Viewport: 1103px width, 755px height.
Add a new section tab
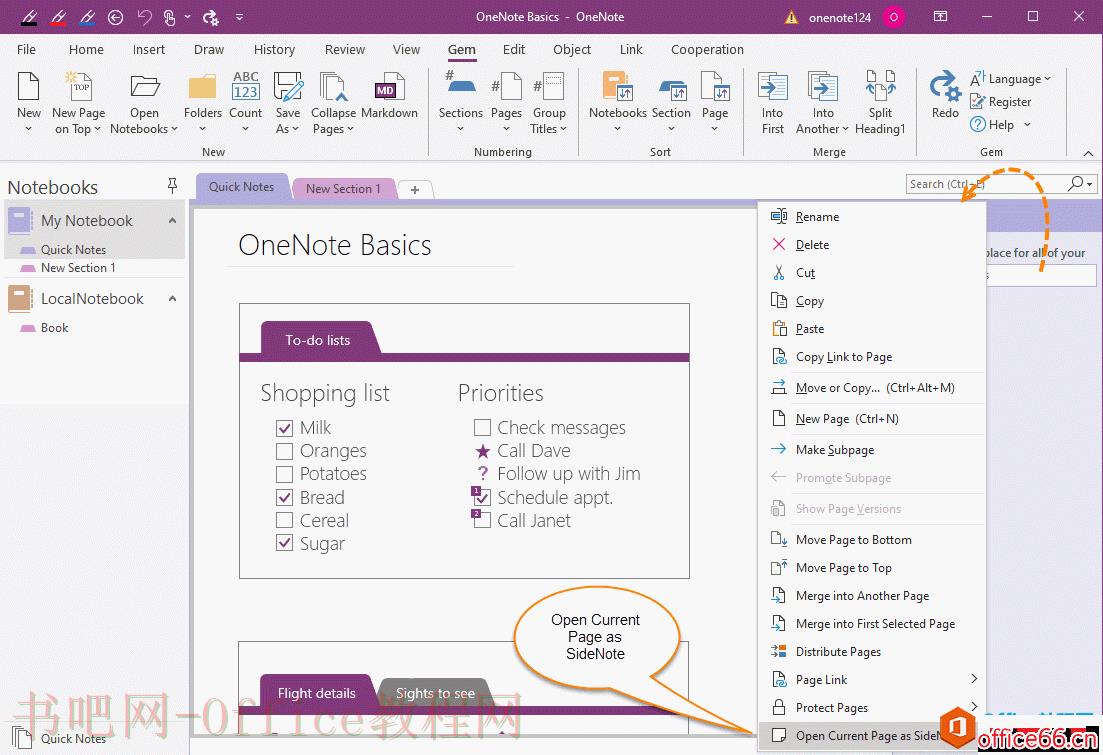[x=415, y=189]
